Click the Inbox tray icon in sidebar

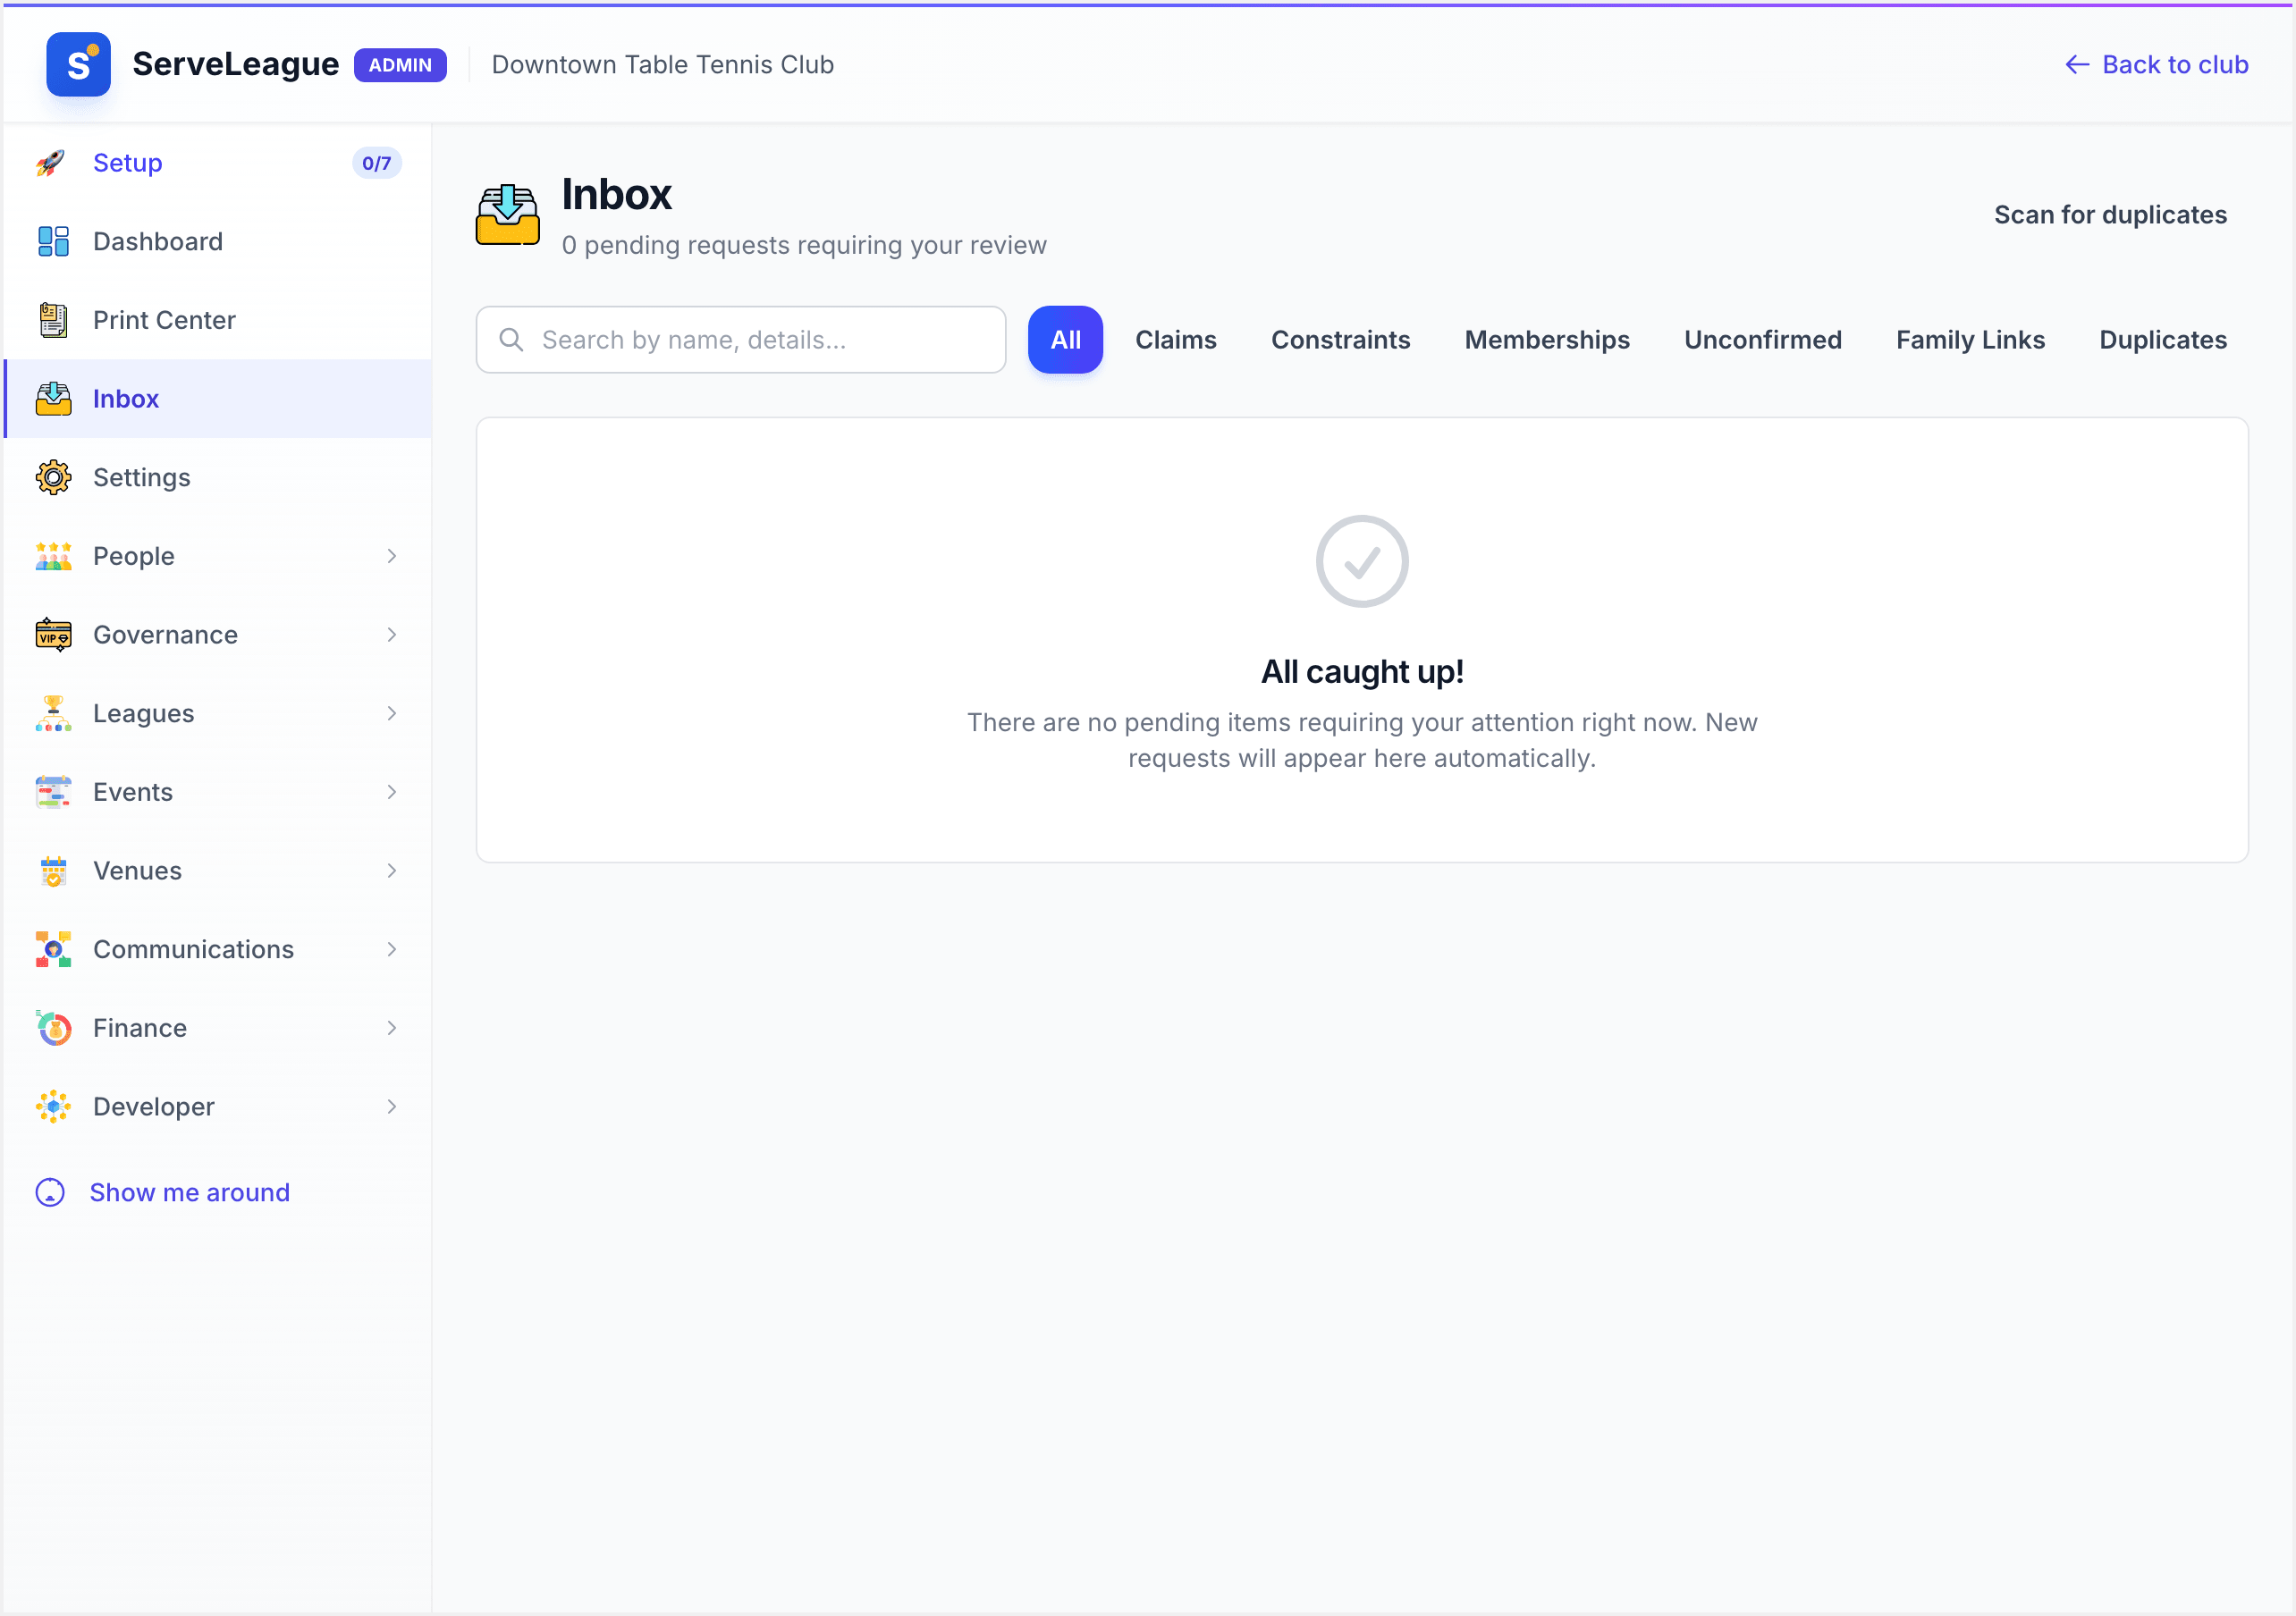coord(53,399)
